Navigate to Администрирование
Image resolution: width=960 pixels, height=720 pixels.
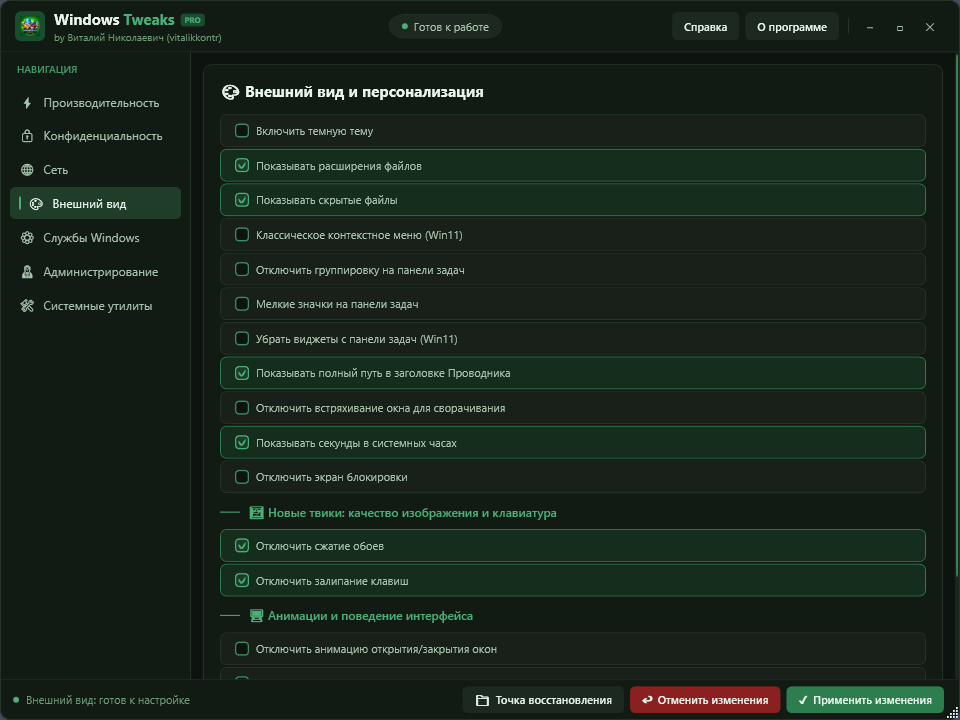(96, 272)
